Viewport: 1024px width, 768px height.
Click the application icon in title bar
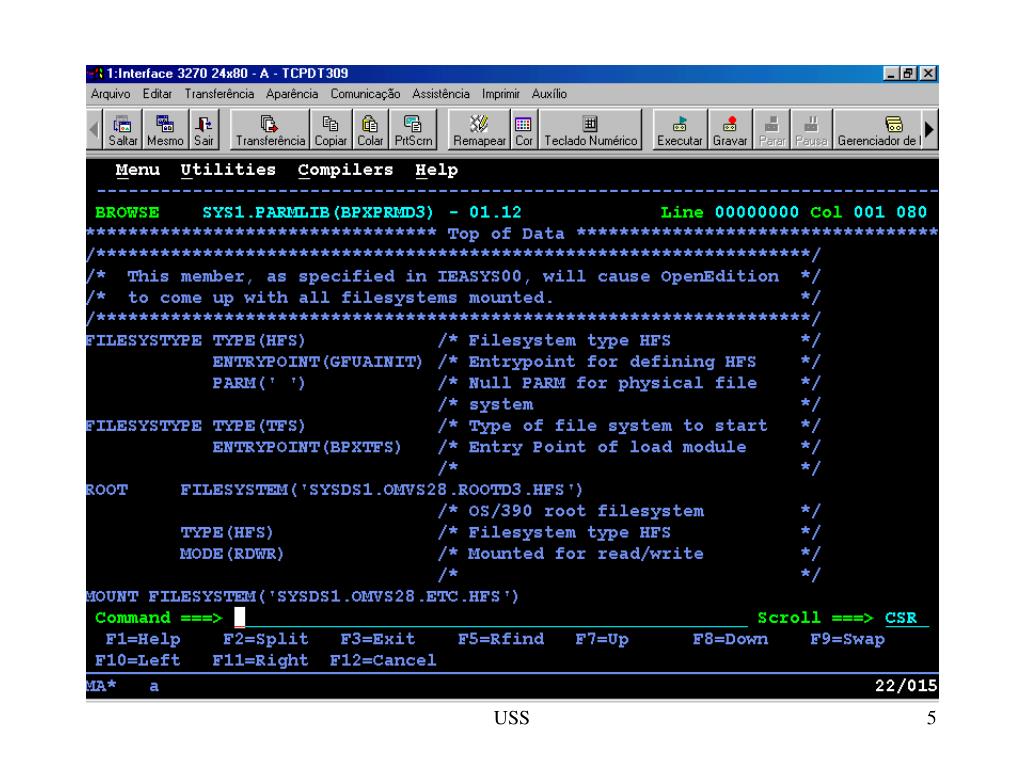point(97,73)
